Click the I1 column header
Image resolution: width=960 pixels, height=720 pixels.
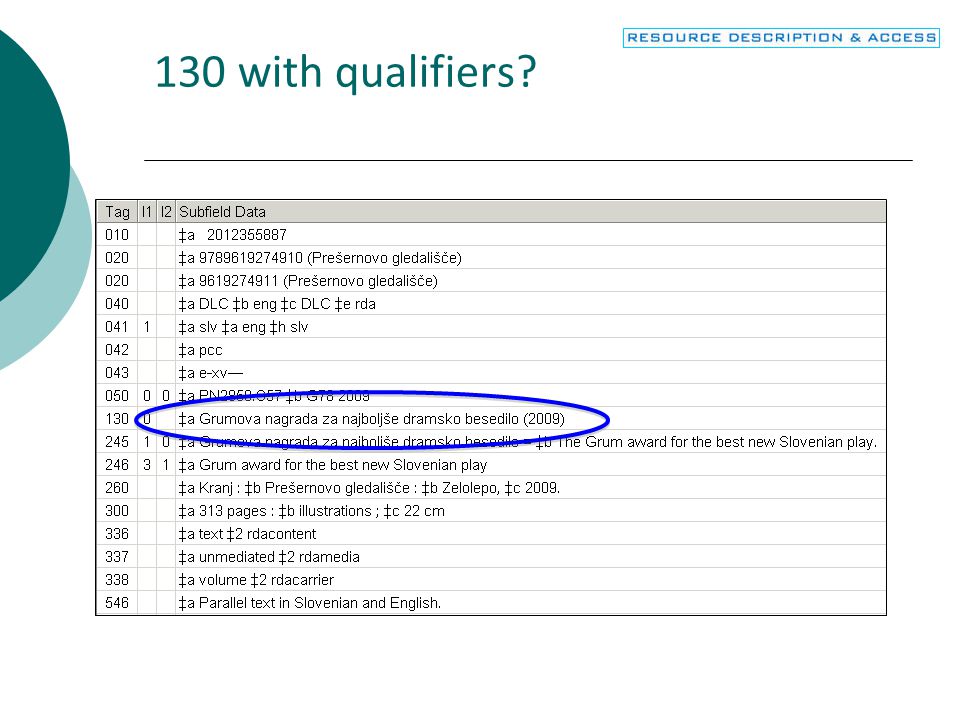coord(146,212)
